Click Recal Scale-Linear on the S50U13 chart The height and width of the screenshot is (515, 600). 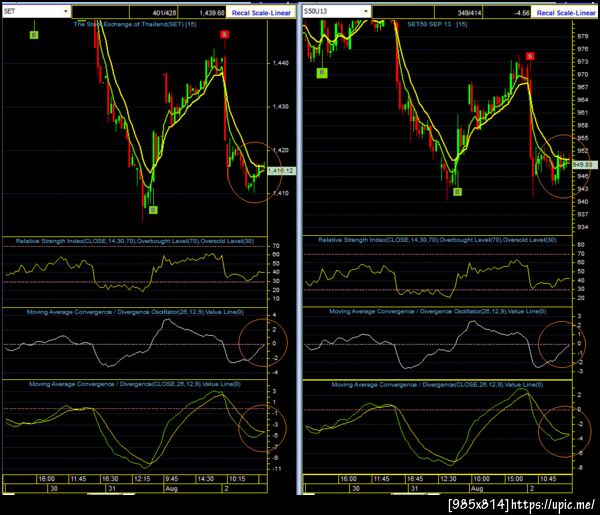click(566, 13)
